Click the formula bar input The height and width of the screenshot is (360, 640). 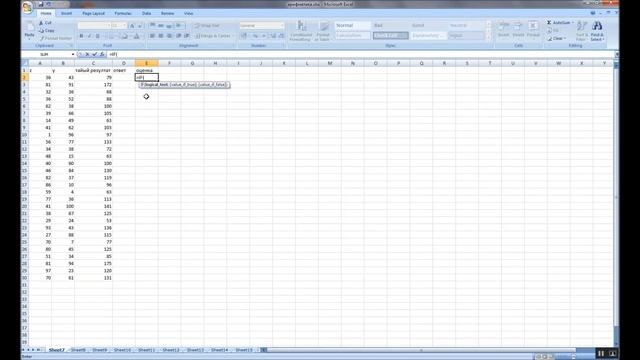coord(360,54)
